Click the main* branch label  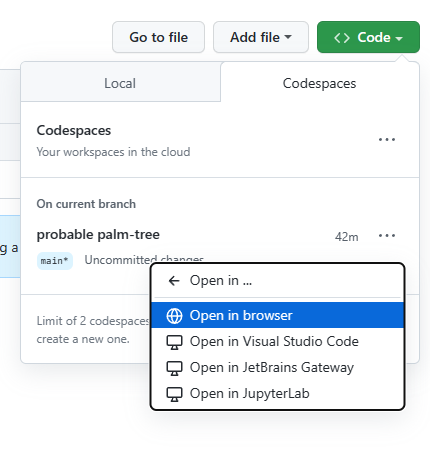55,261
